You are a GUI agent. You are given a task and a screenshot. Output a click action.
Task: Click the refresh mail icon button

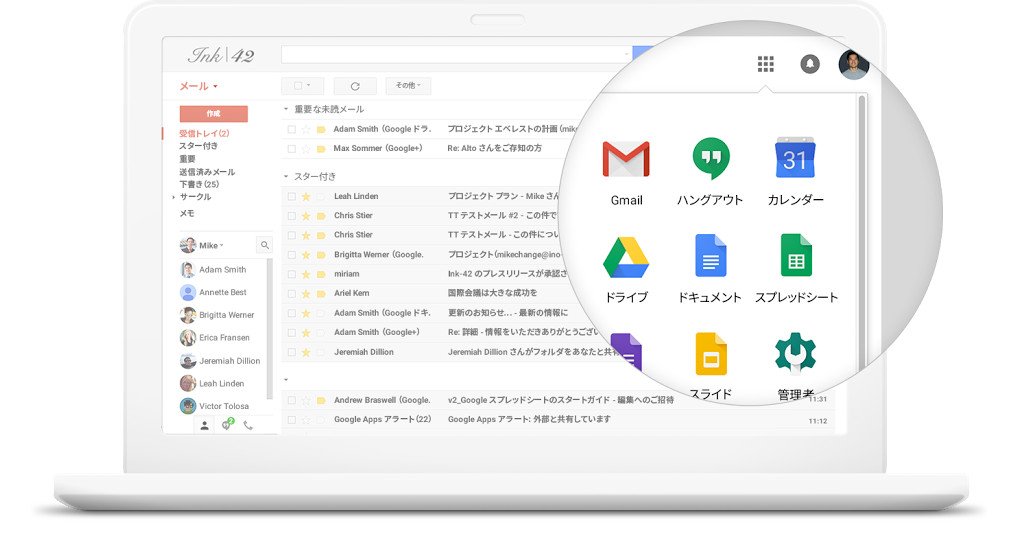pyautogui.click(x=355, y=86)
